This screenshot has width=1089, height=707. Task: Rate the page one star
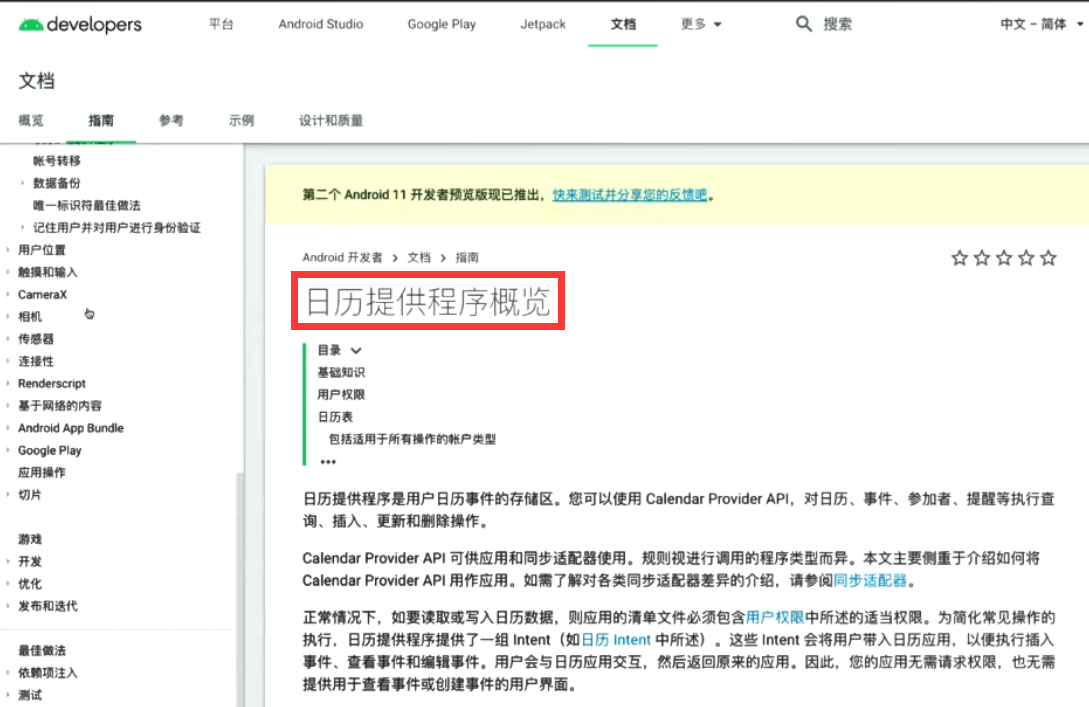(959, 258)
